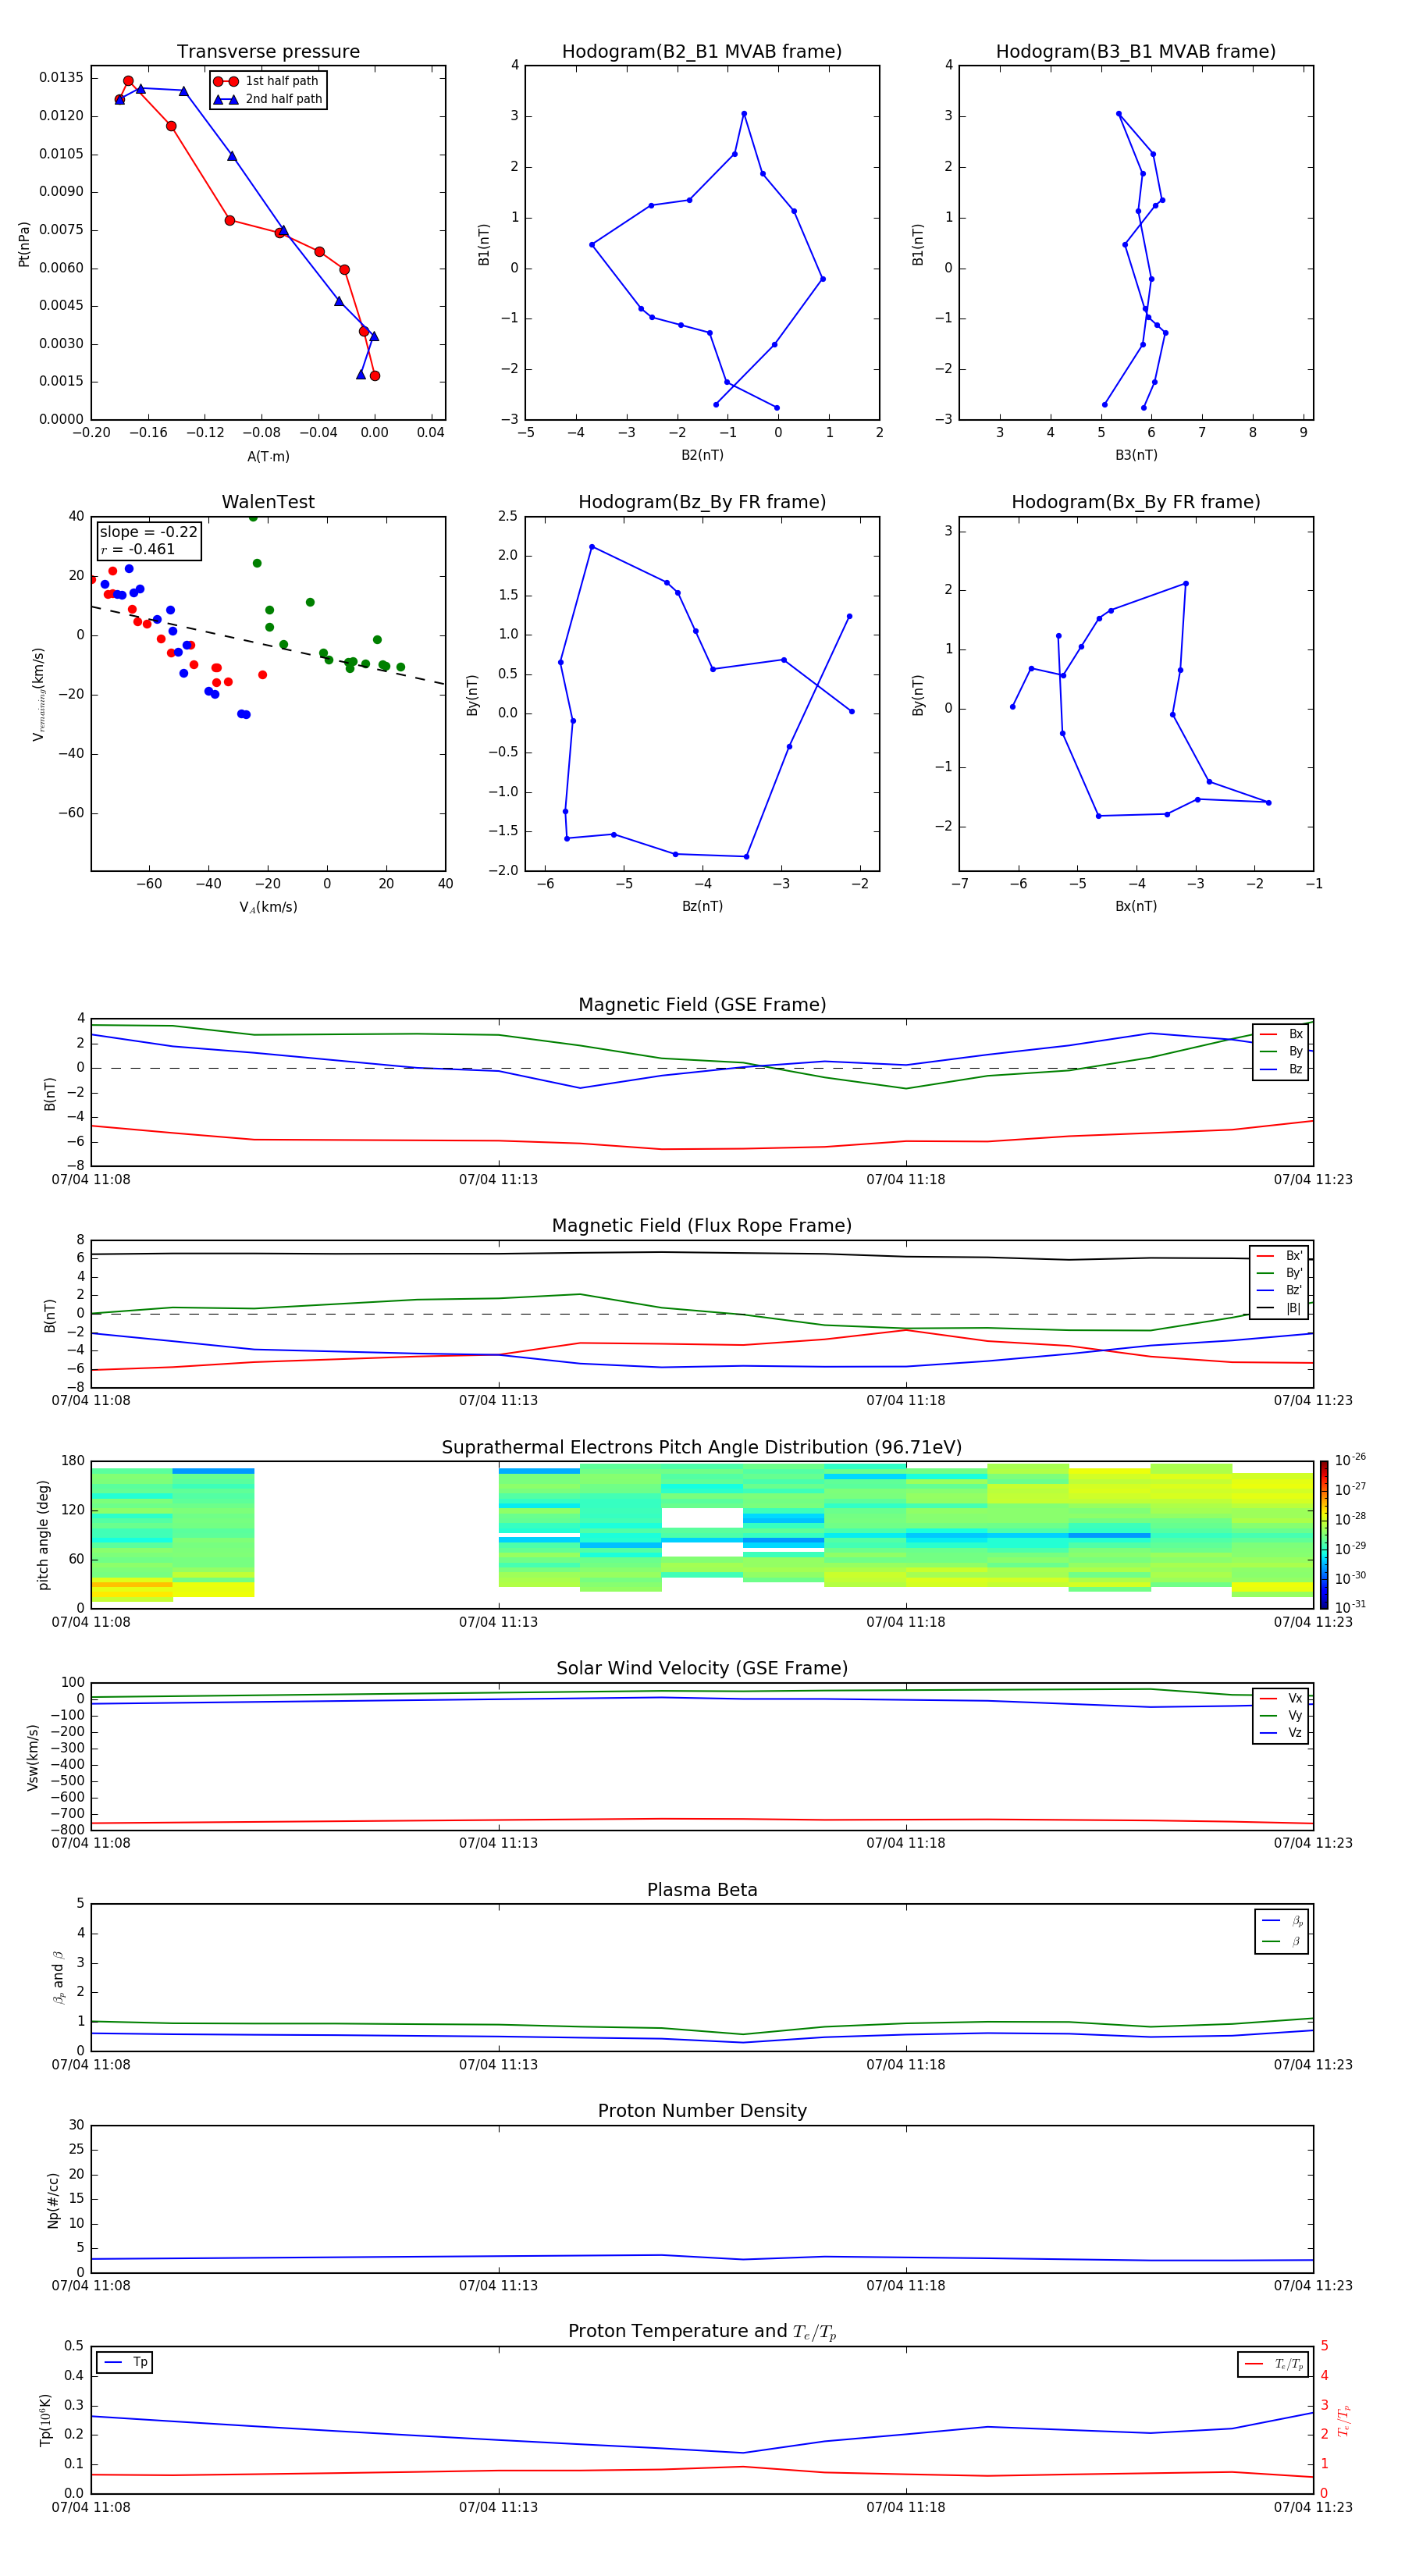The width and height of the screenshot is (1405, 2576).
Task: Click the Suprathermal Electrons Pitch Angle title
Action: 702,1447
